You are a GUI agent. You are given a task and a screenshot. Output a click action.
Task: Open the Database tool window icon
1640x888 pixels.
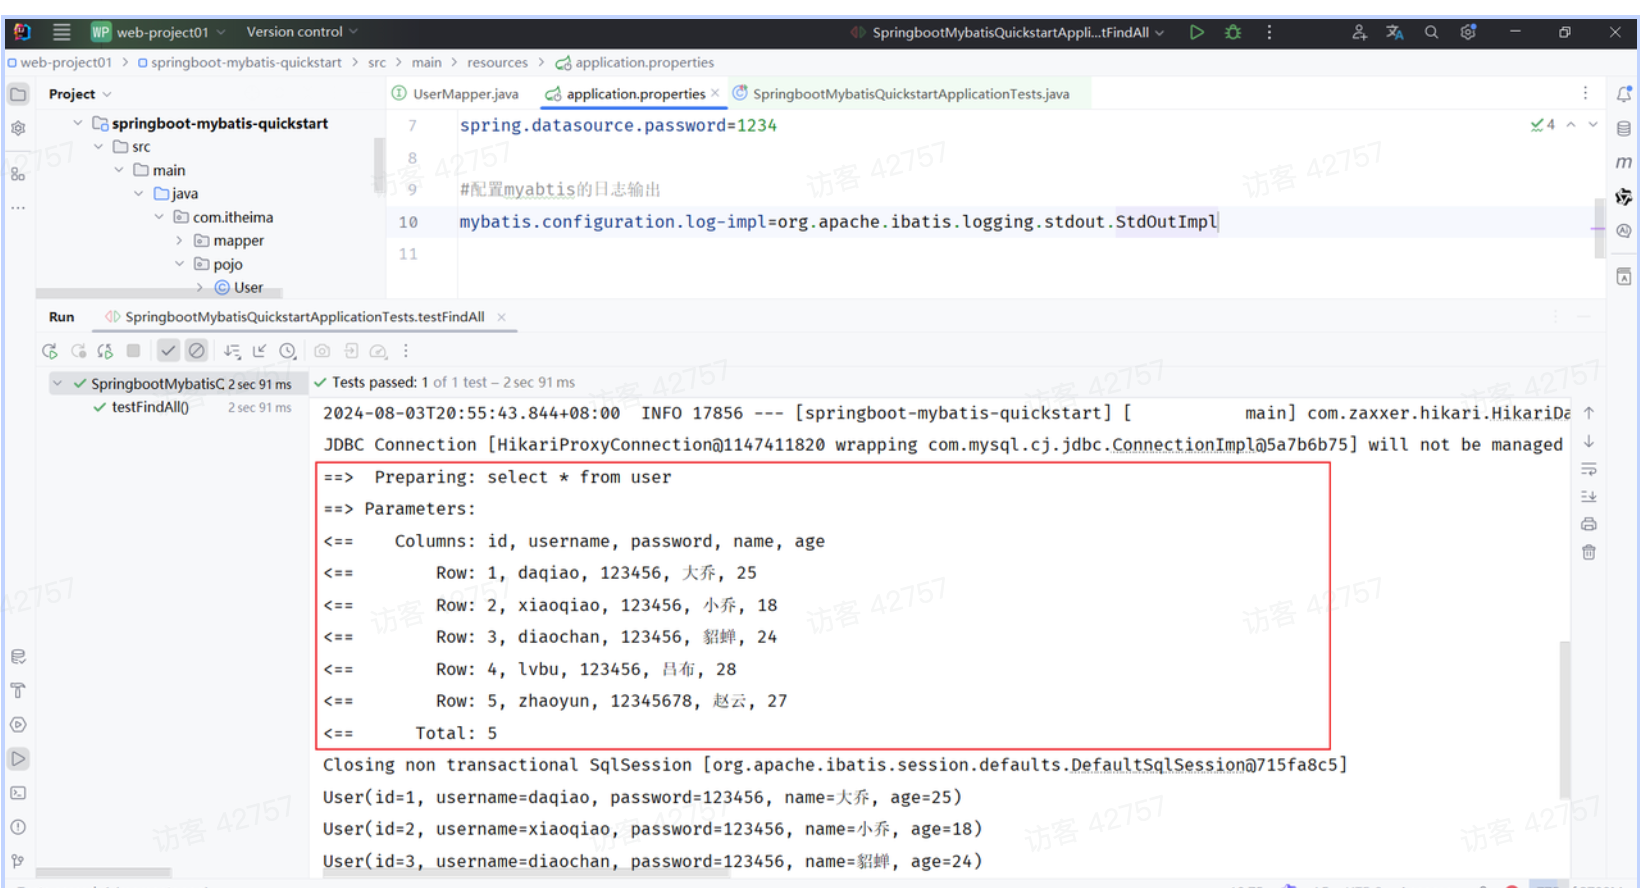(x=1624, y=128)
